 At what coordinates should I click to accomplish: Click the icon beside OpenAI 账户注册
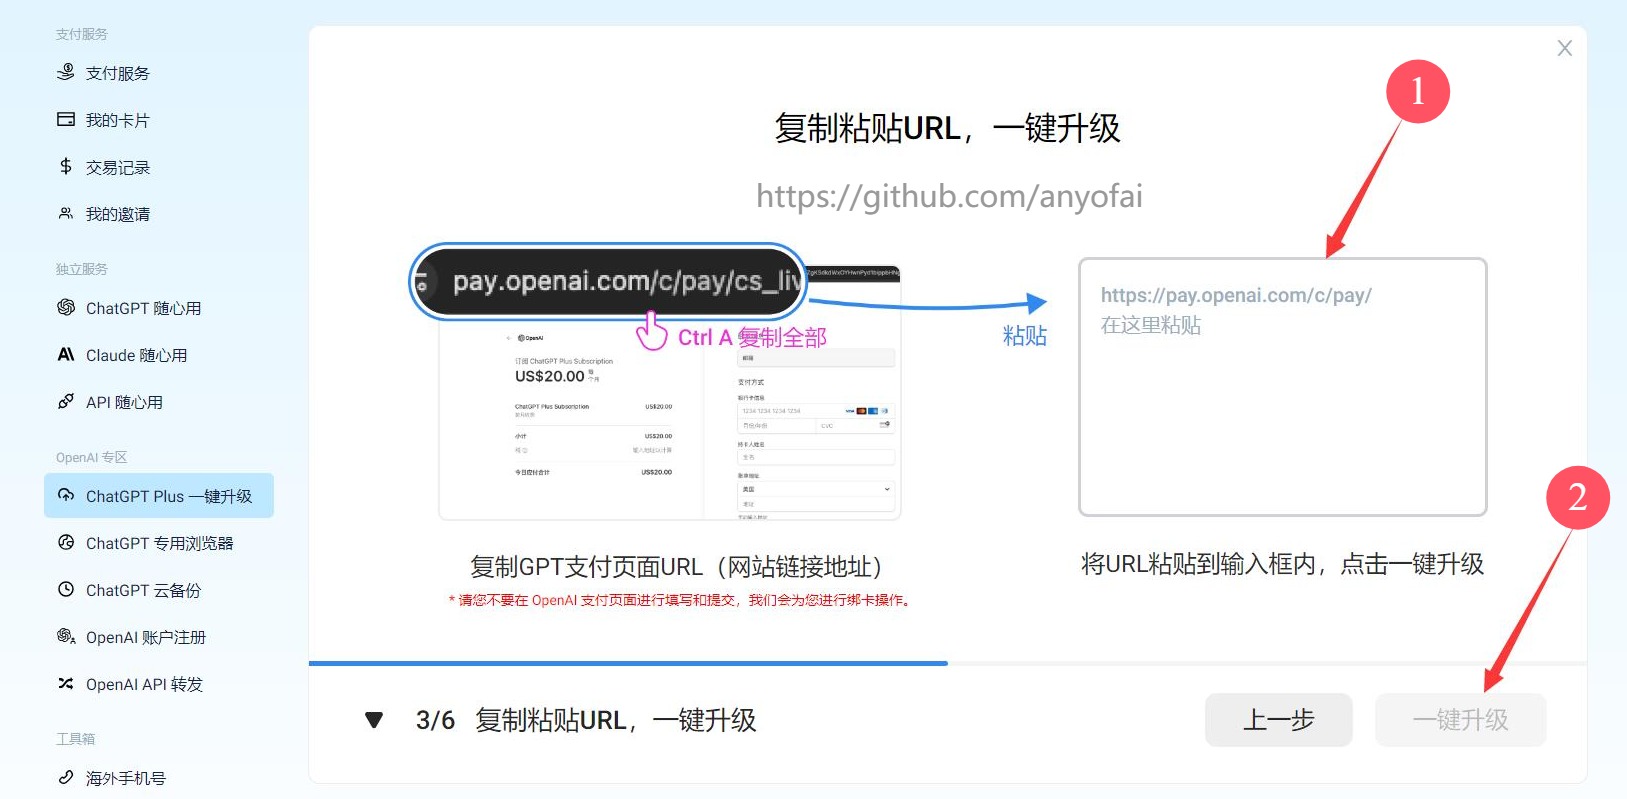[66, 636]
